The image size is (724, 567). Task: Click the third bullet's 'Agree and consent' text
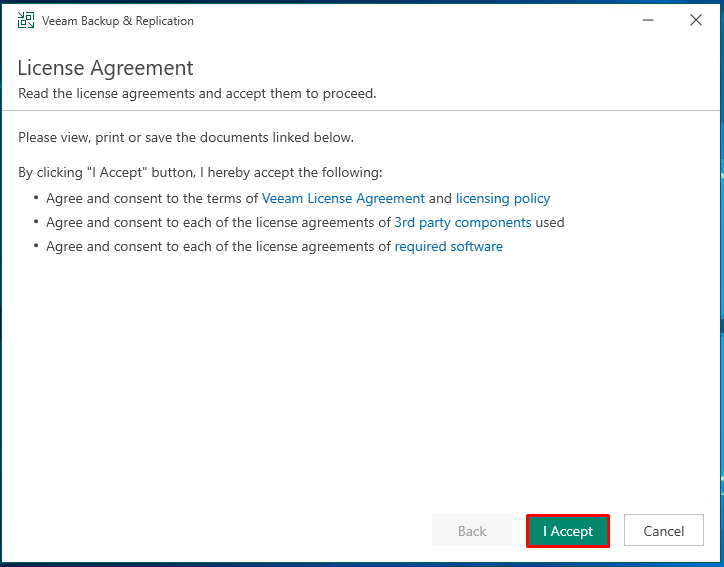(109, 247)
